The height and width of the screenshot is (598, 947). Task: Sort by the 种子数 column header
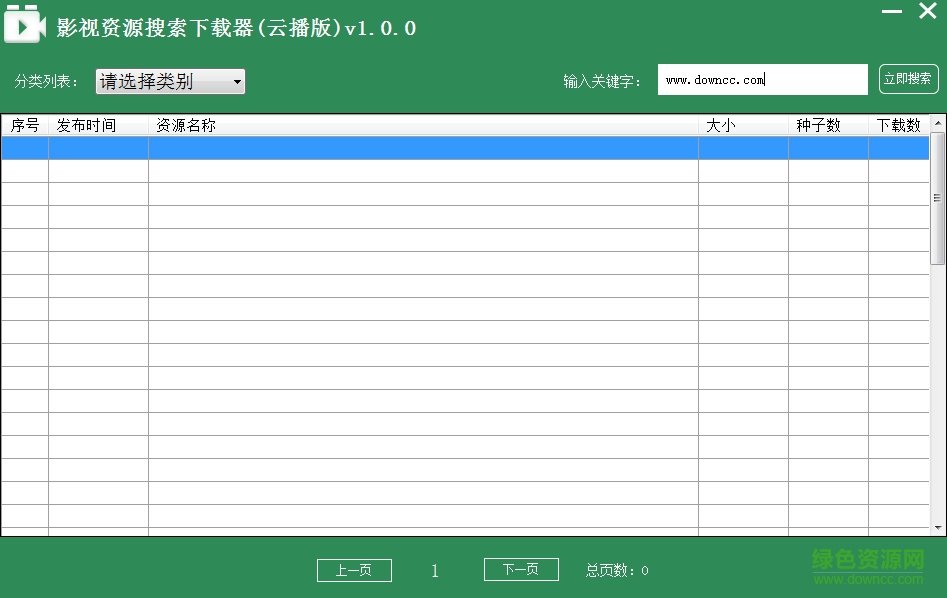(x=827, y=125)
